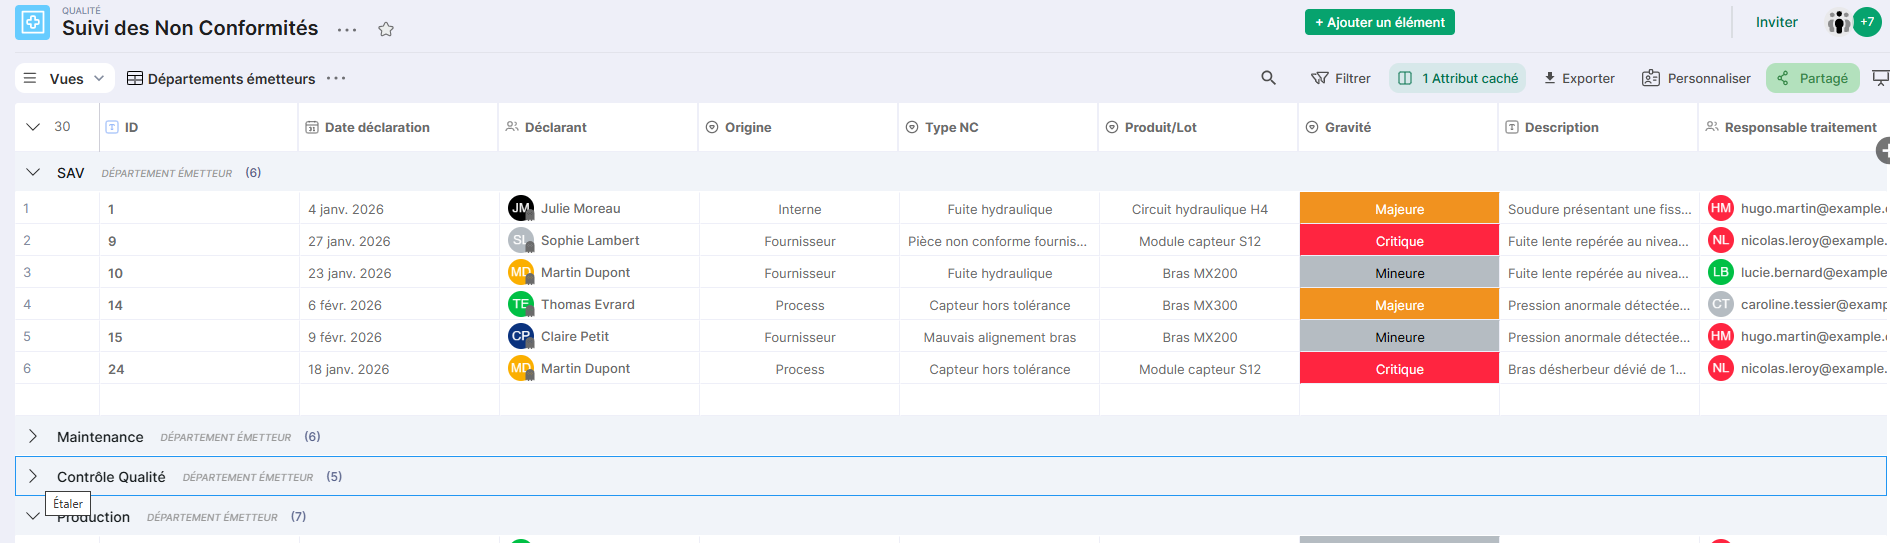Click the Majeure severity cell for ID 14
1890x543 pixels.
tap(1399, 304)
